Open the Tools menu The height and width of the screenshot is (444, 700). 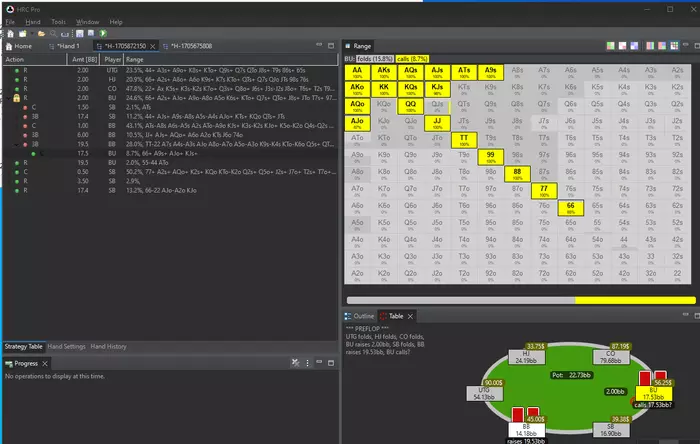(x=58, y=22)
